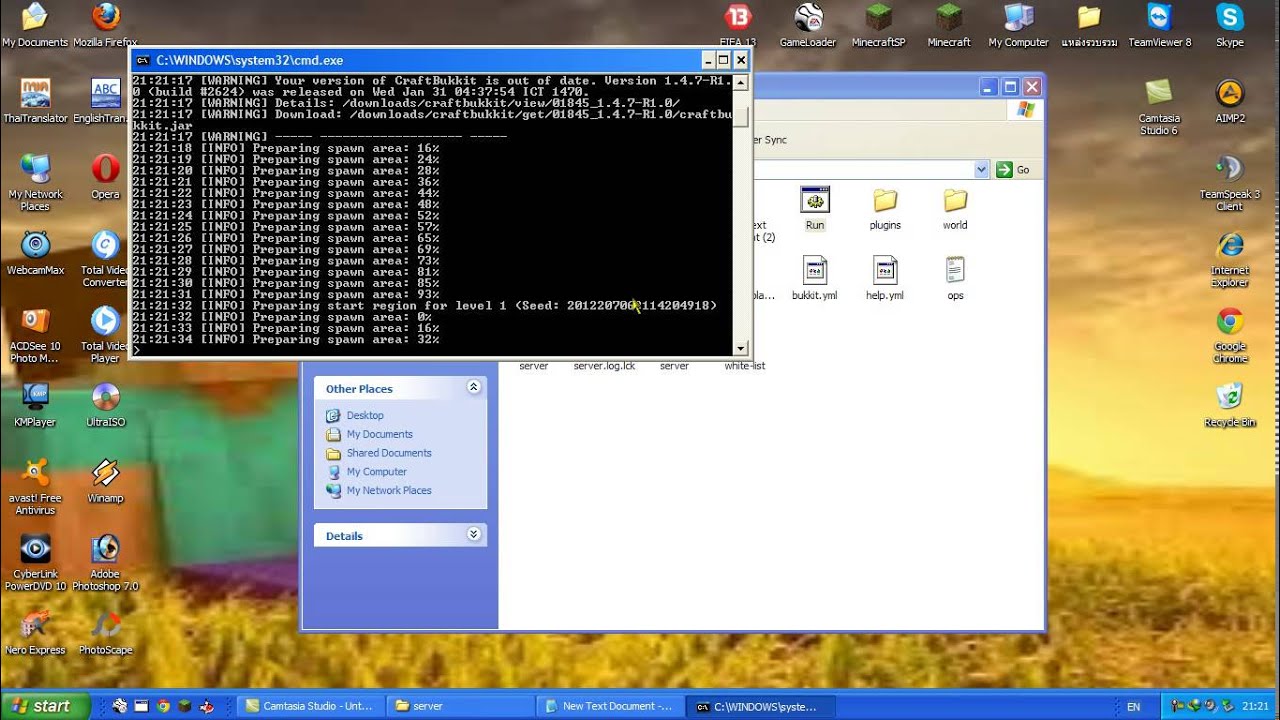Click the white-list file label in Explorer
1280x720 pixels.
pyautogui.click(x=745, y=366)
